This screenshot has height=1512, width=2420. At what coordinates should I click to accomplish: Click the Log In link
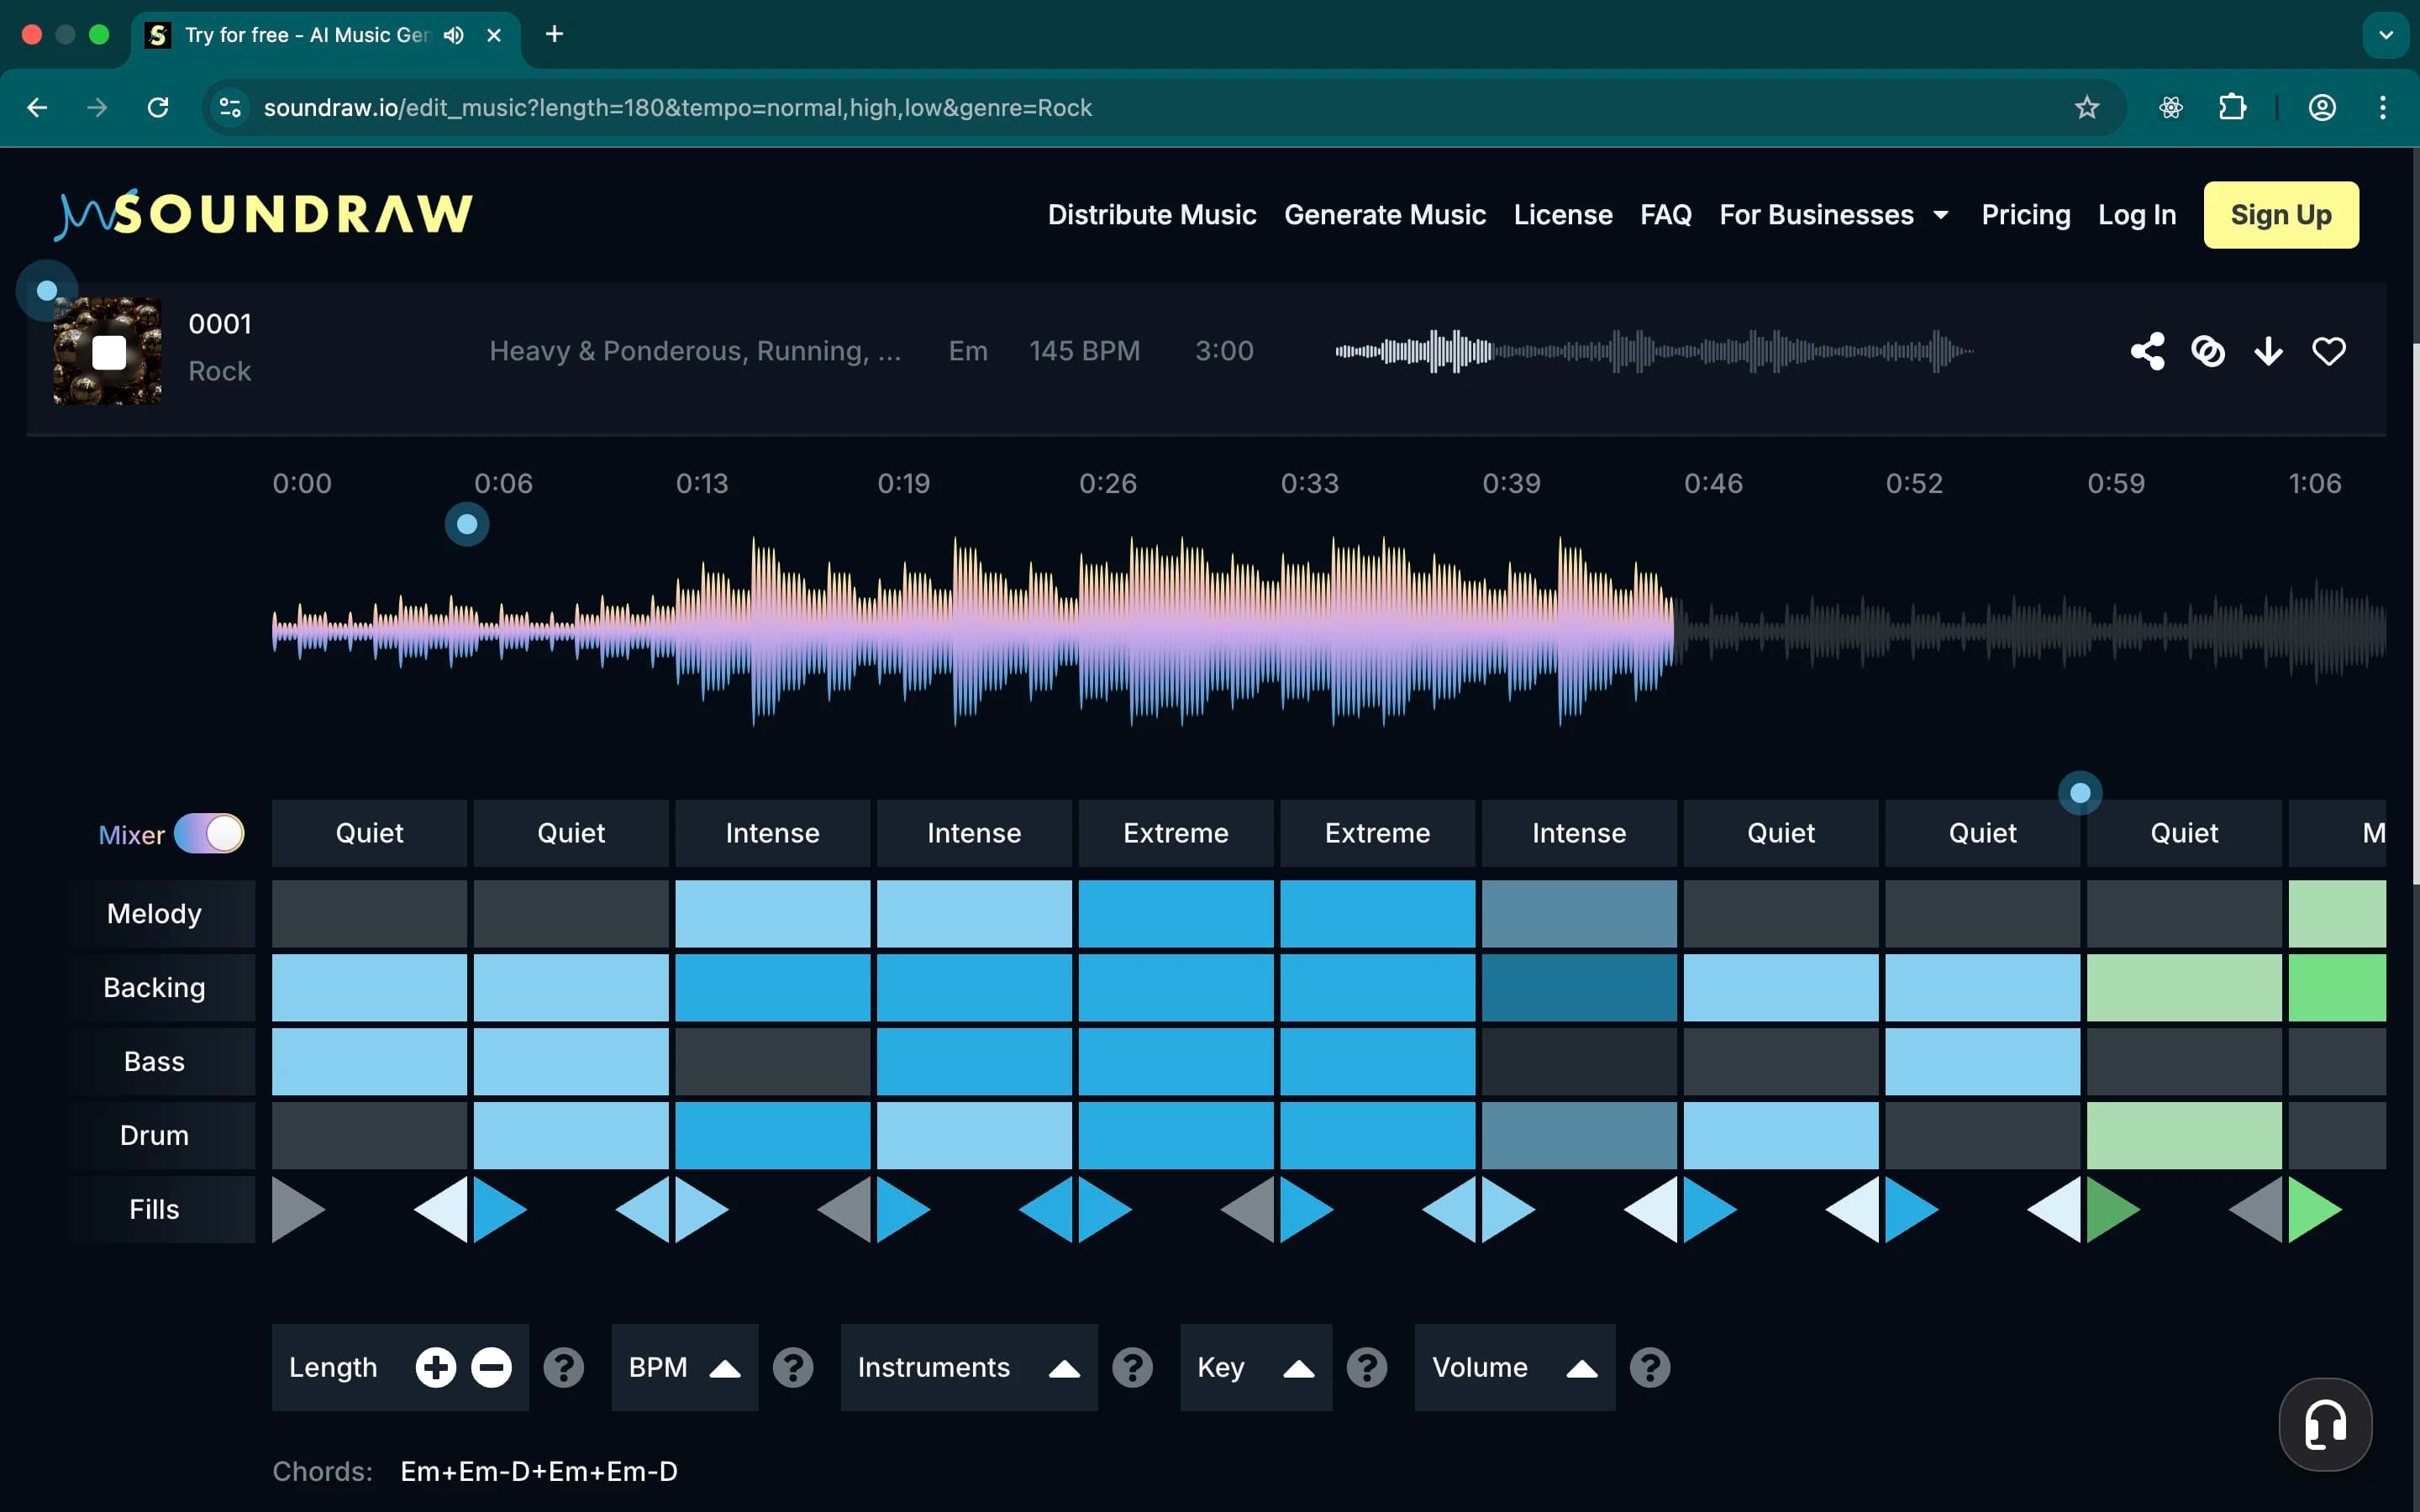point(2137,214)
